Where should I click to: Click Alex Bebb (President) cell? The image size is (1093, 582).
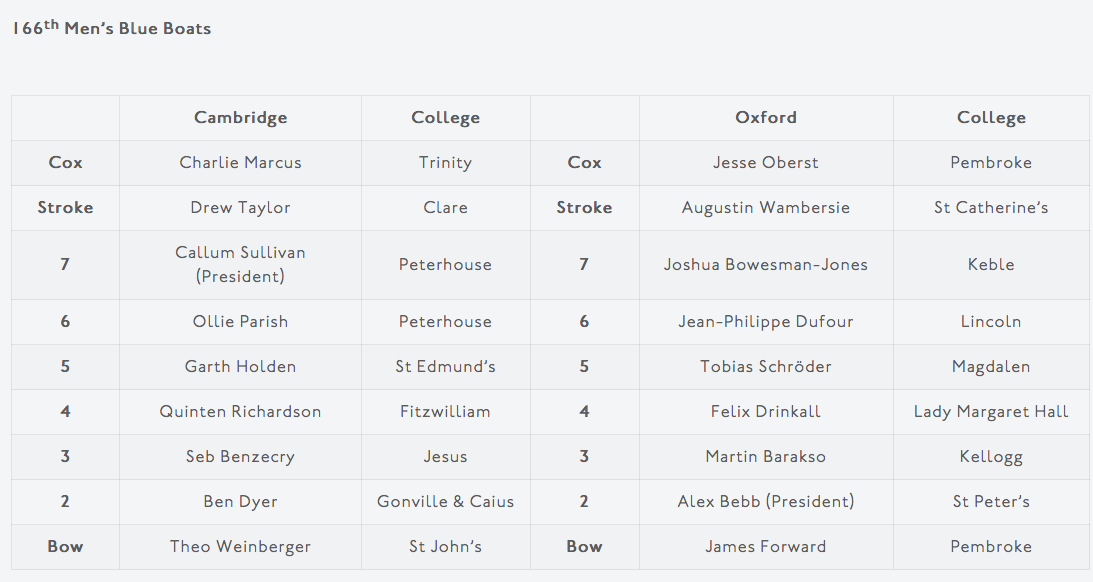pos(766,502)
